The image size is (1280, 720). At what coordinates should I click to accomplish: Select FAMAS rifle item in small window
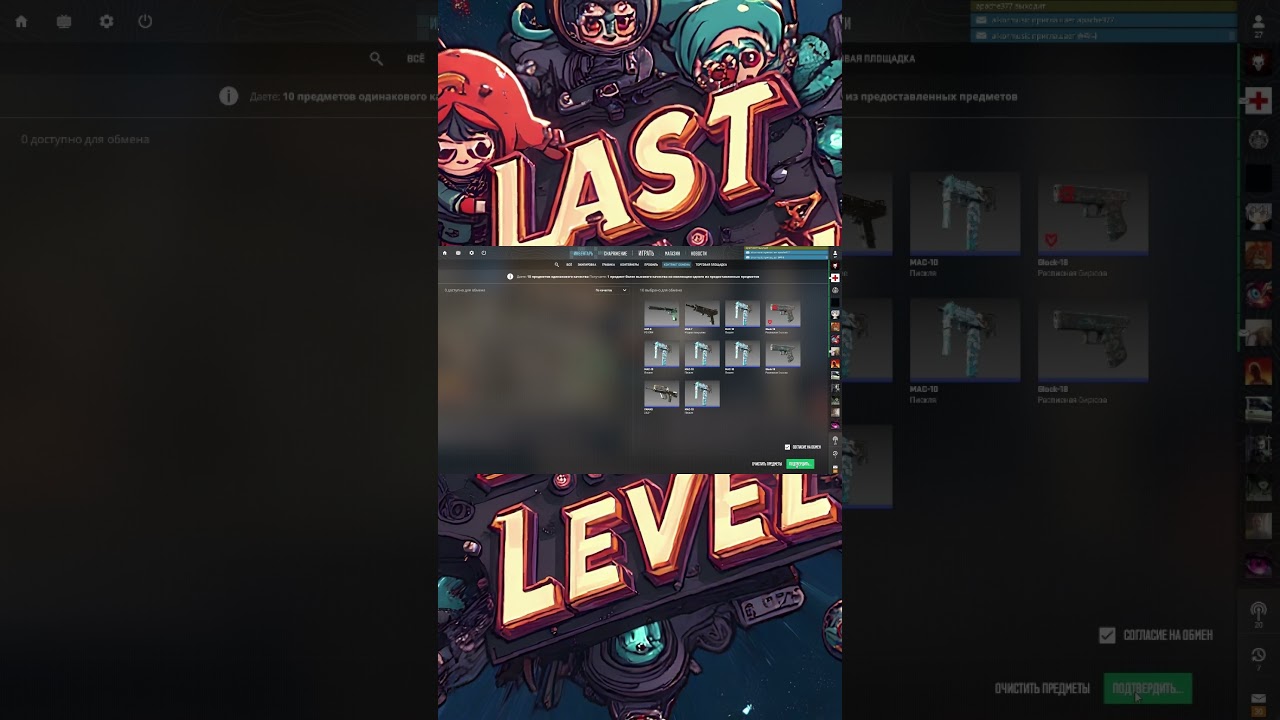coord(661,394)
